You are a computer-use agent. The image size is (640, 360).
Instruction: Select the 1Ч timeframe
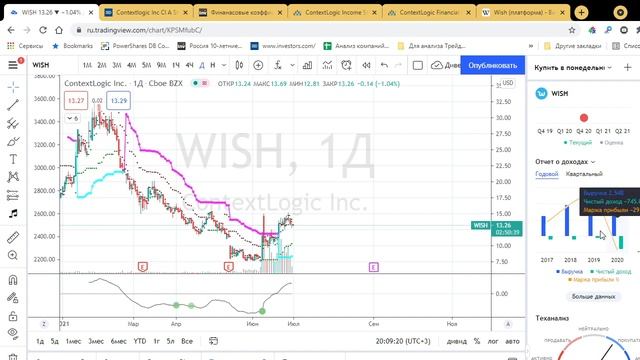[176, 65]
